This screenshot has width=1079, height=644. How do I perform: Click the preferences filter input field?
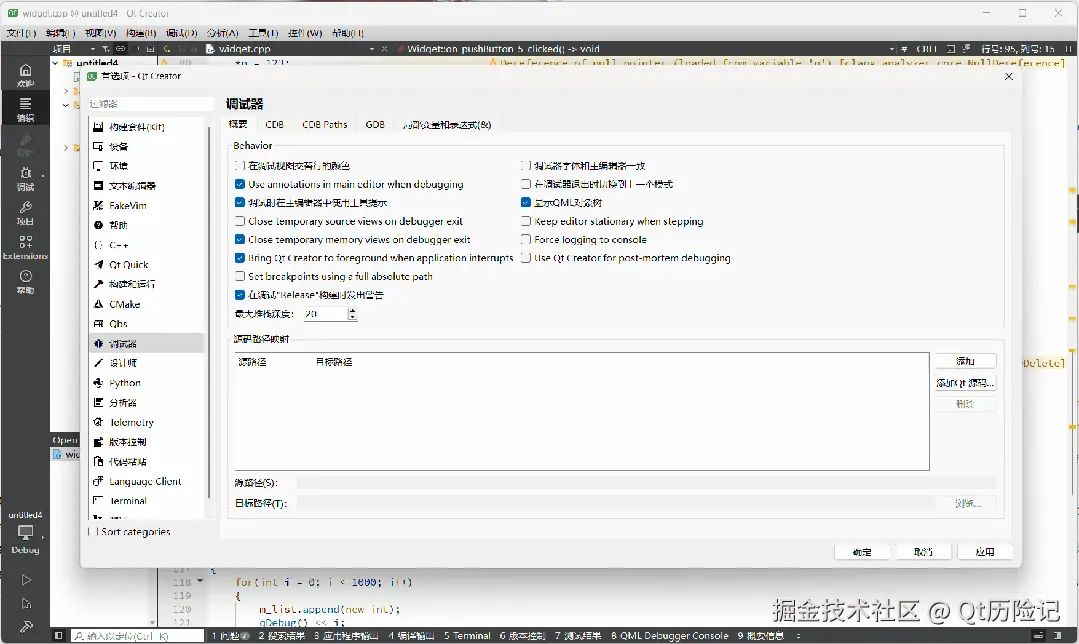[151, 104]
